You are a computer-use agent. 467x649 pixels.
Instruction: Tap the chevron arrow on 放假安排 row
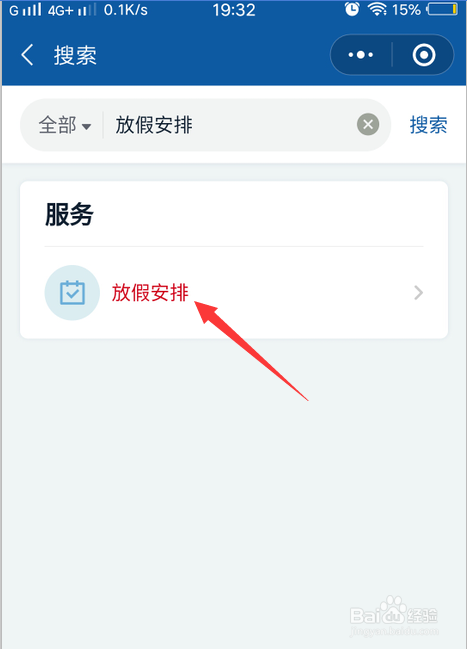point(419,293)
